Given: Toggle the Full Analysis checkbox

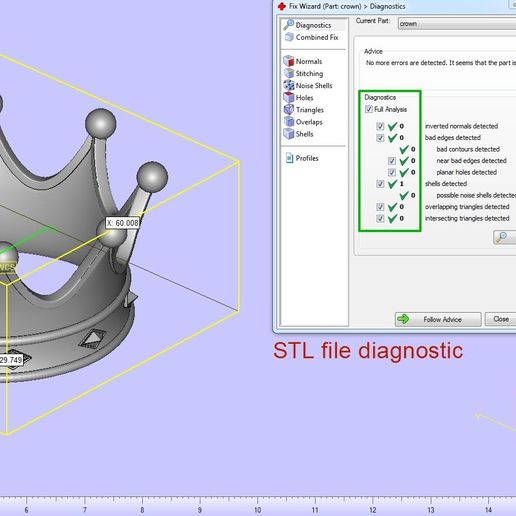Looking at the screenshot, I should [x=369, y=109].
